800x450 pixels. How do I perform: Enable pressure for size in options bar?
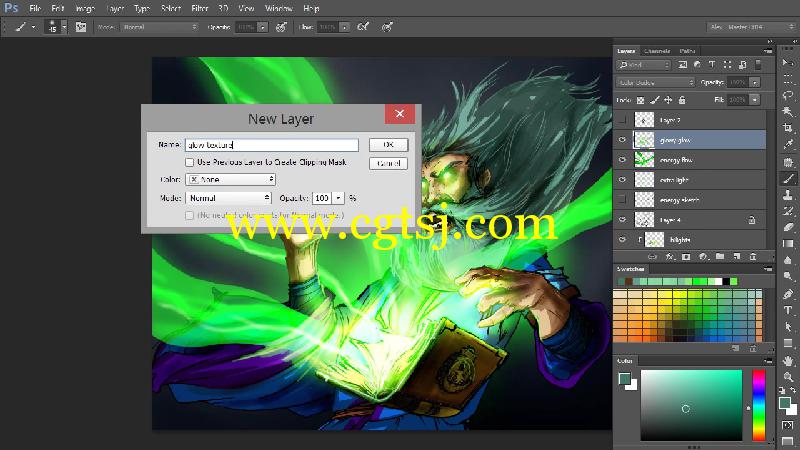387,27
